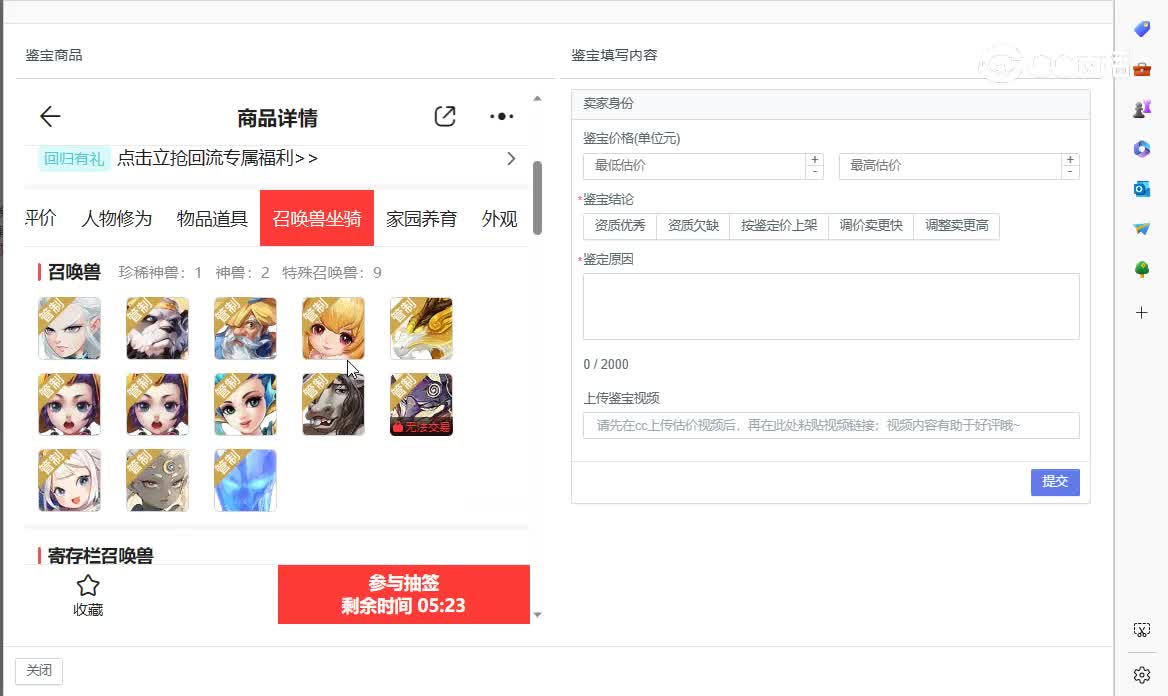Screen dimensions: 1168x696
Task: Open the Microsoft 365 sidebar icon
Action: (1141, 149)
